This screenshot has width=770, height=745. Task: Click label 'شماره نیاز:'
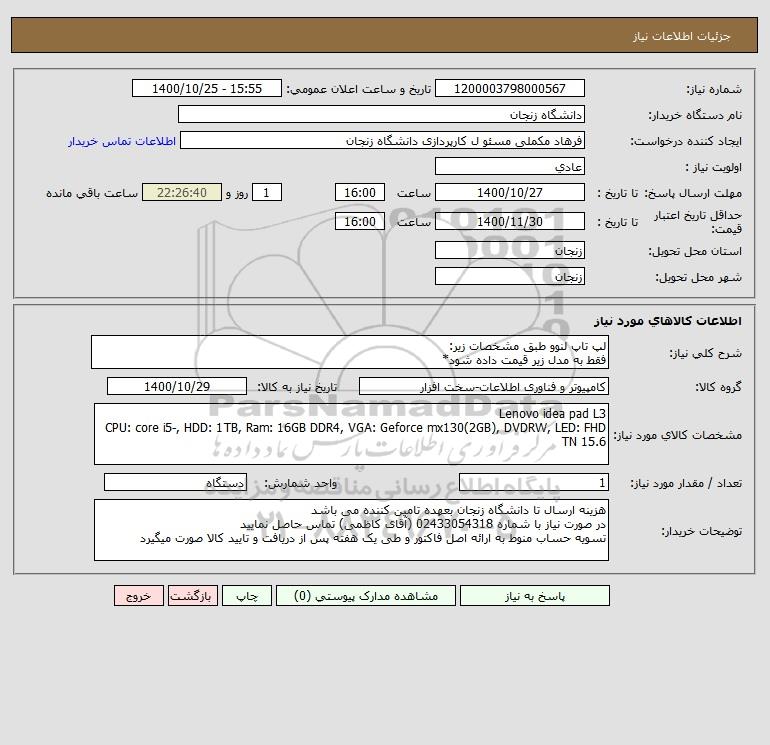[x=714, y=89]
